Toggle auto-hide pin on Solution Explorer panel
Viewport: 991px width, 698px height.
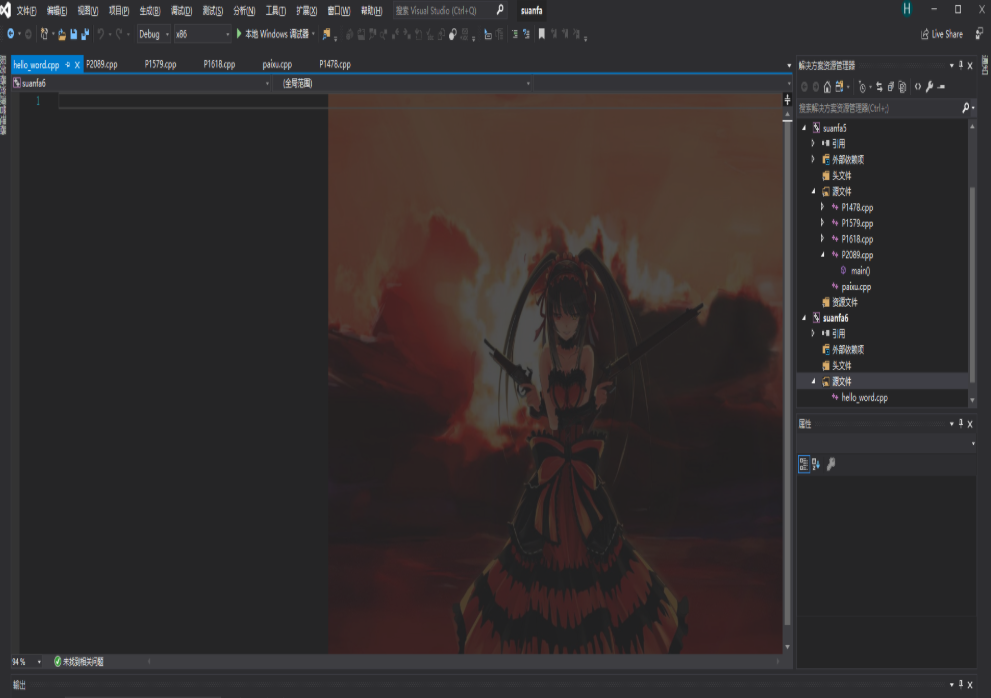[961, 65]
